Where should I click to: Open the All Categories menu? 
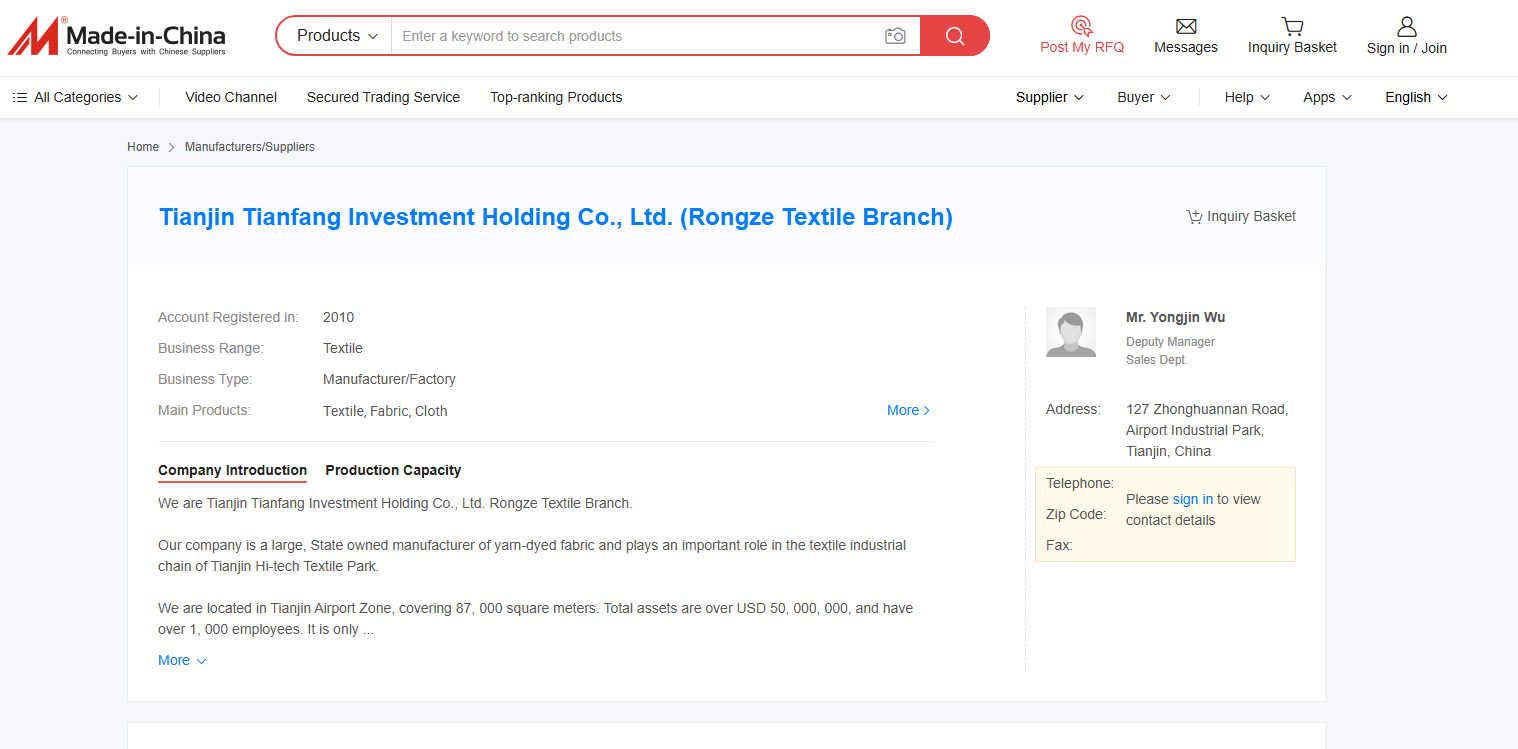tap(76, 97)
